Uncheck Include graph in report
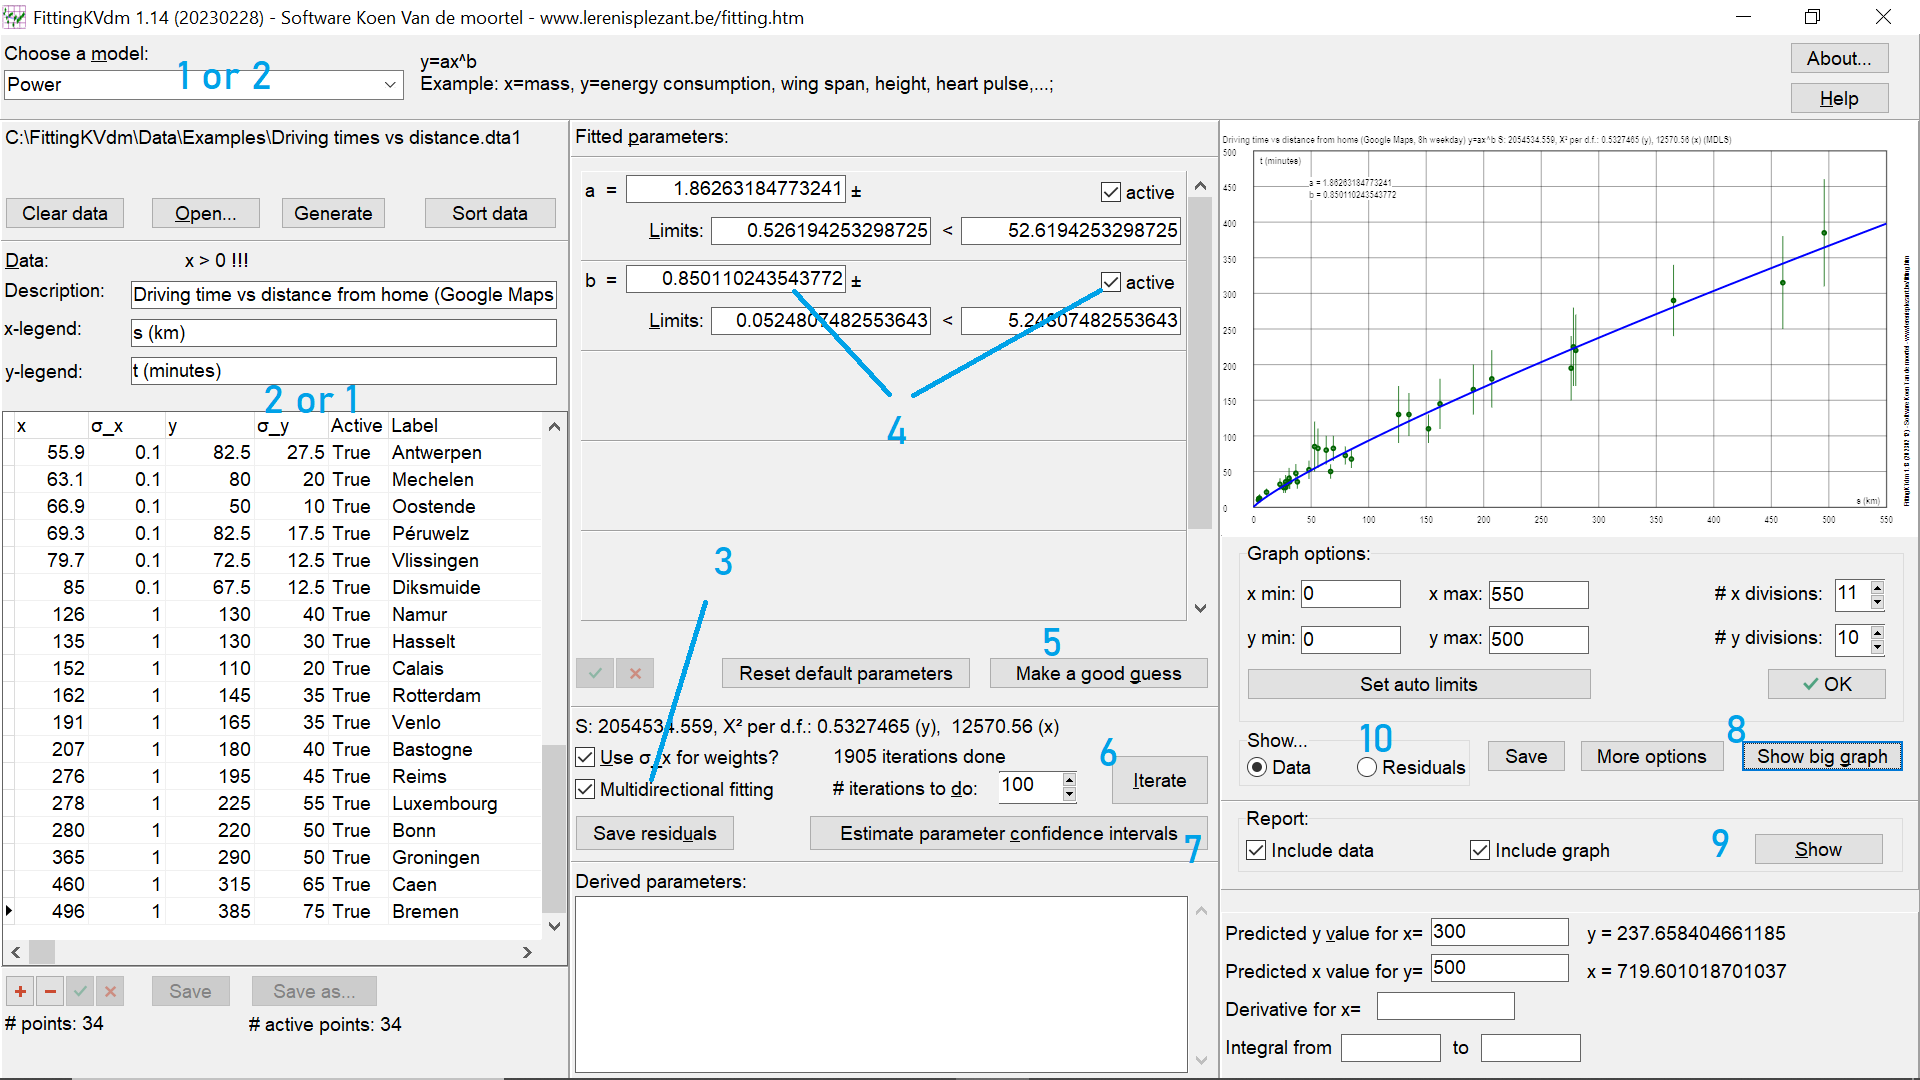The width and height of the screenshot is (1920, 1080). pos(1480,850)
